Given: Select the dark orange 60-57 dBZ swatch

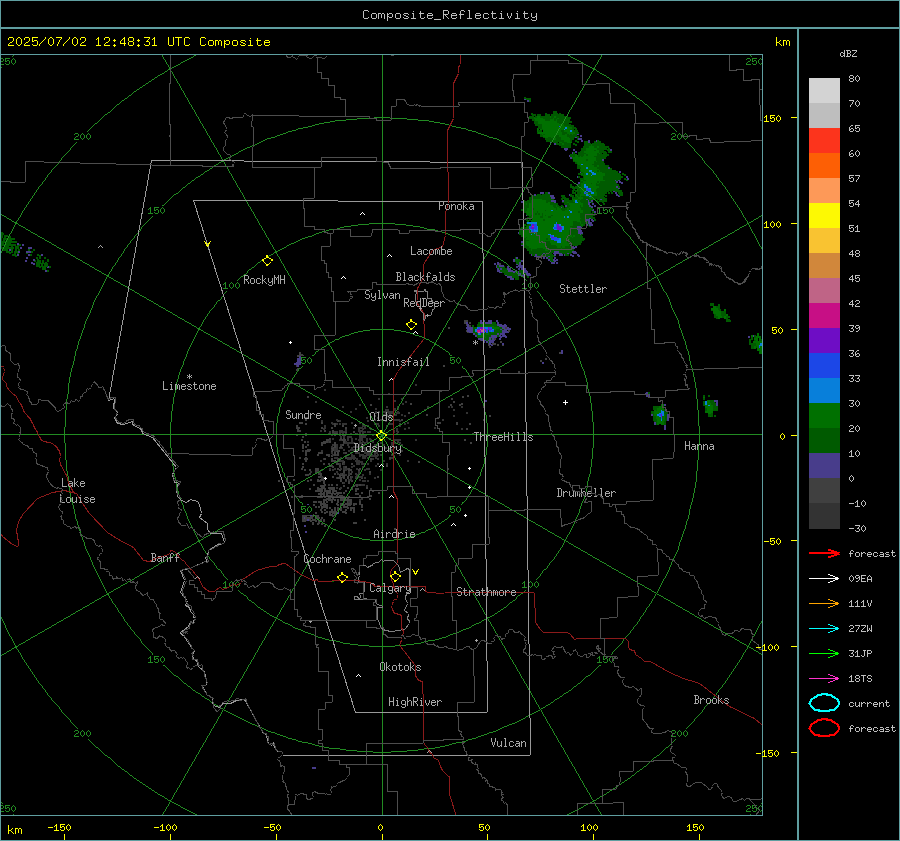Looking at the screenshot, I should (x=824, y=166).
